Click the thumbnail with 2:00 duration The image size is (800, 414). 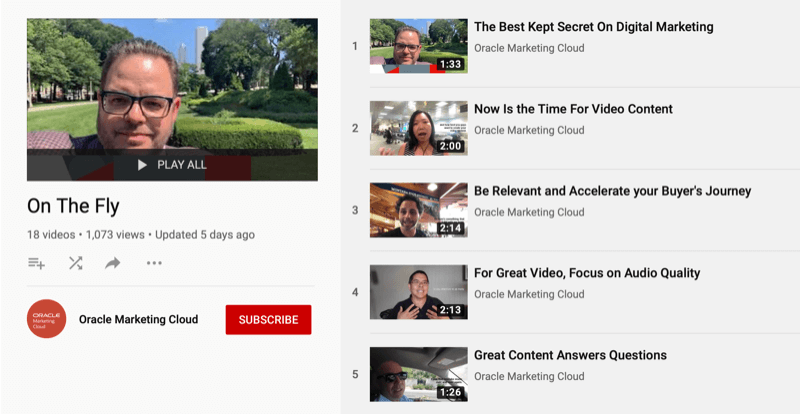[418, 128]
